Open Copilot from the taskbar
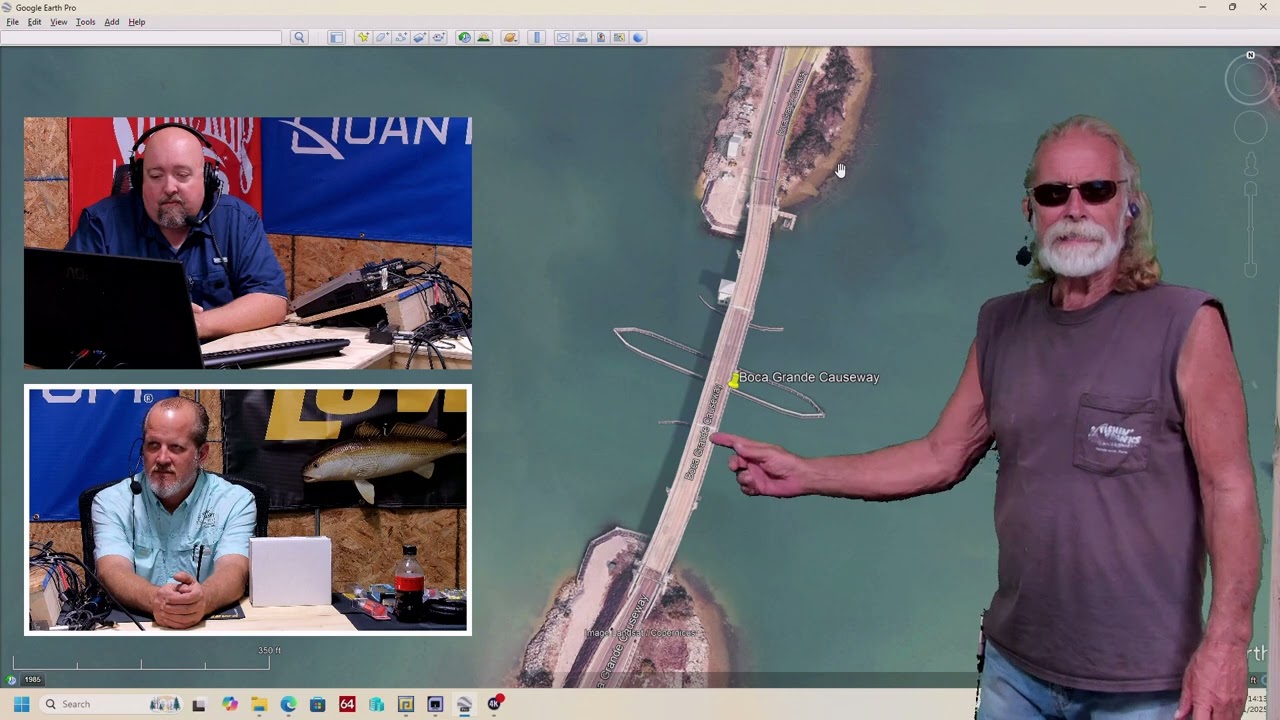 pyautogui.click(x=230, y=704)
